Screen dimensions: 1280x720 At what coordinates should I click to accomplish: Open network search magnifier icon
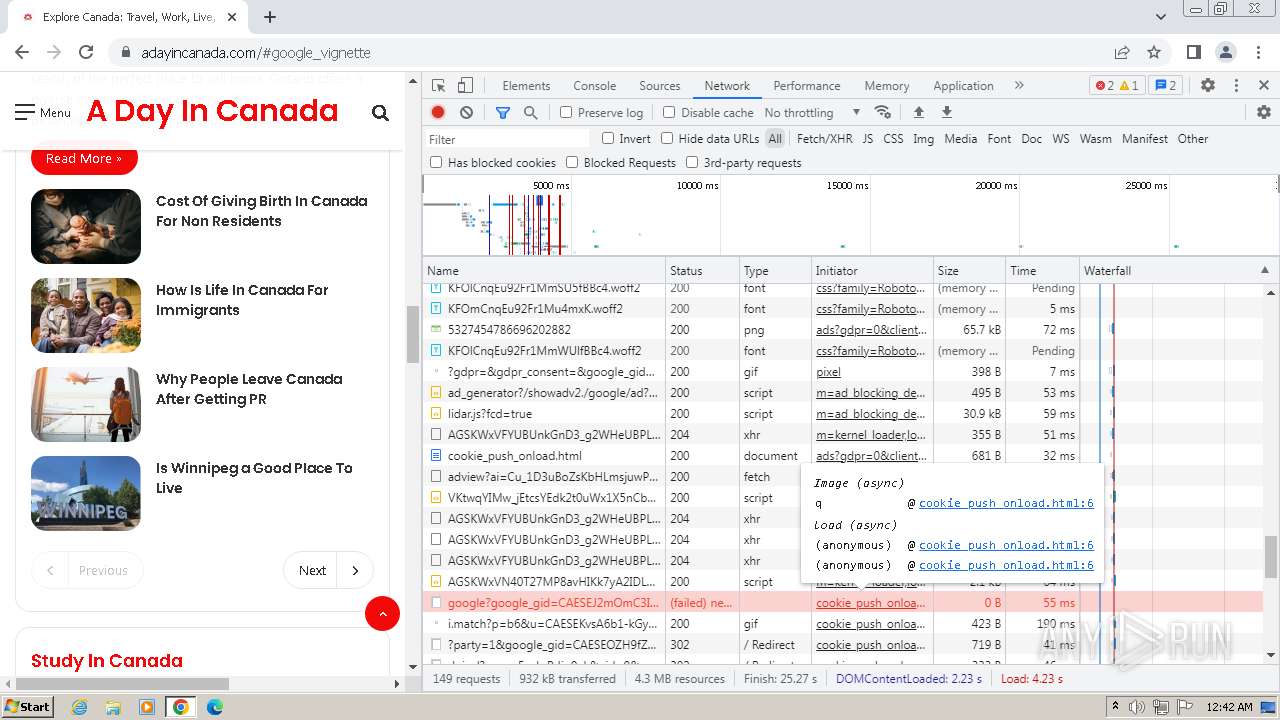pyautogui.click(x=531, y=113)
